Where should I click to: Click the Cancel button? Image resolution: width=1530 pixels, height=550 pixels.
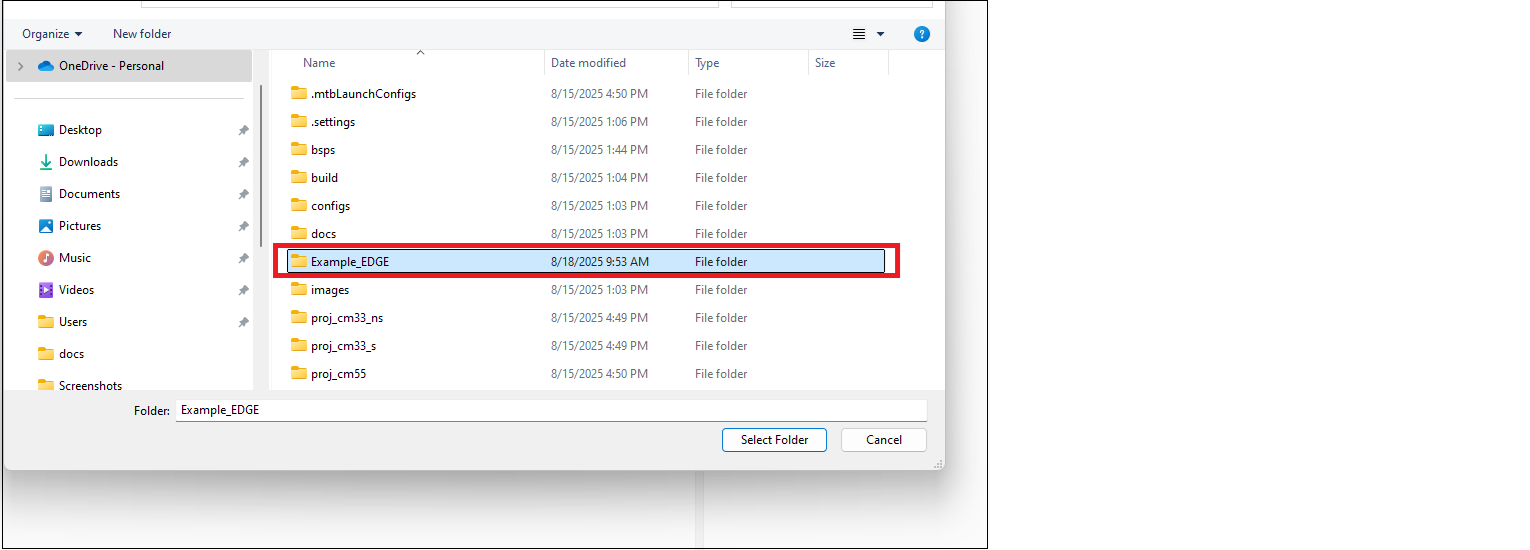[883, 440]
